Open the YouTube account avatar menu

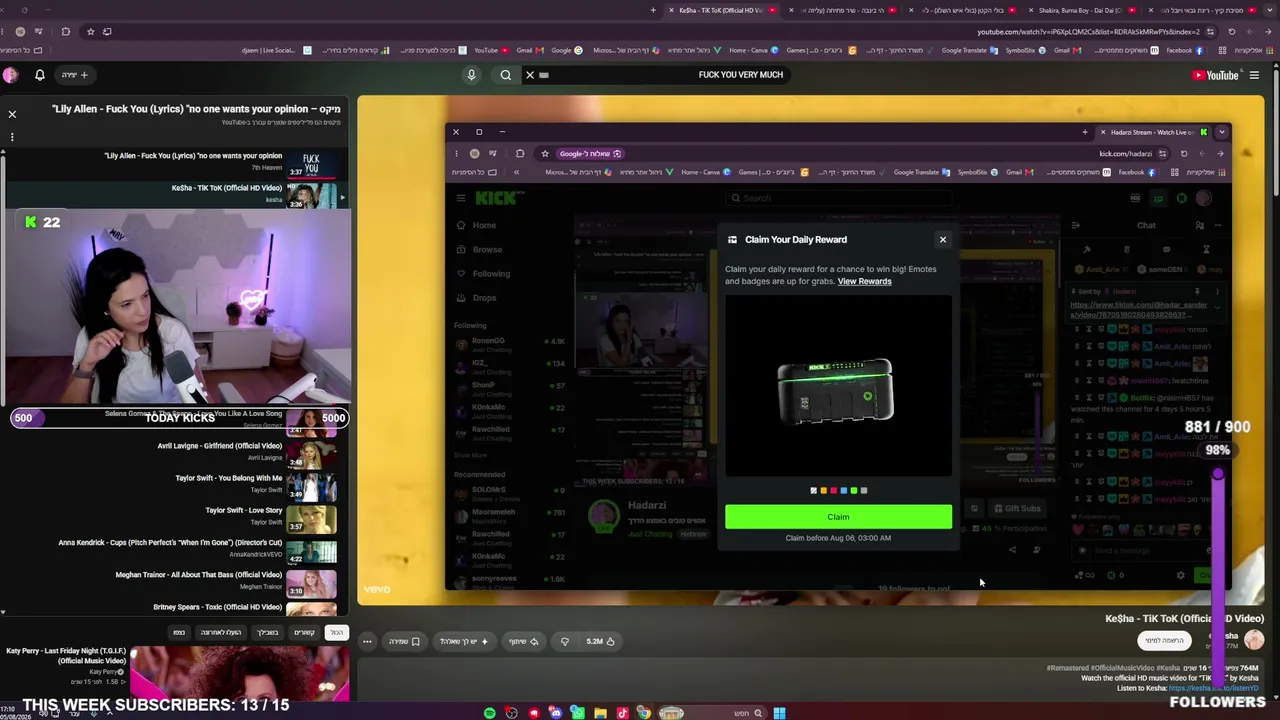(x=10, y=75)
